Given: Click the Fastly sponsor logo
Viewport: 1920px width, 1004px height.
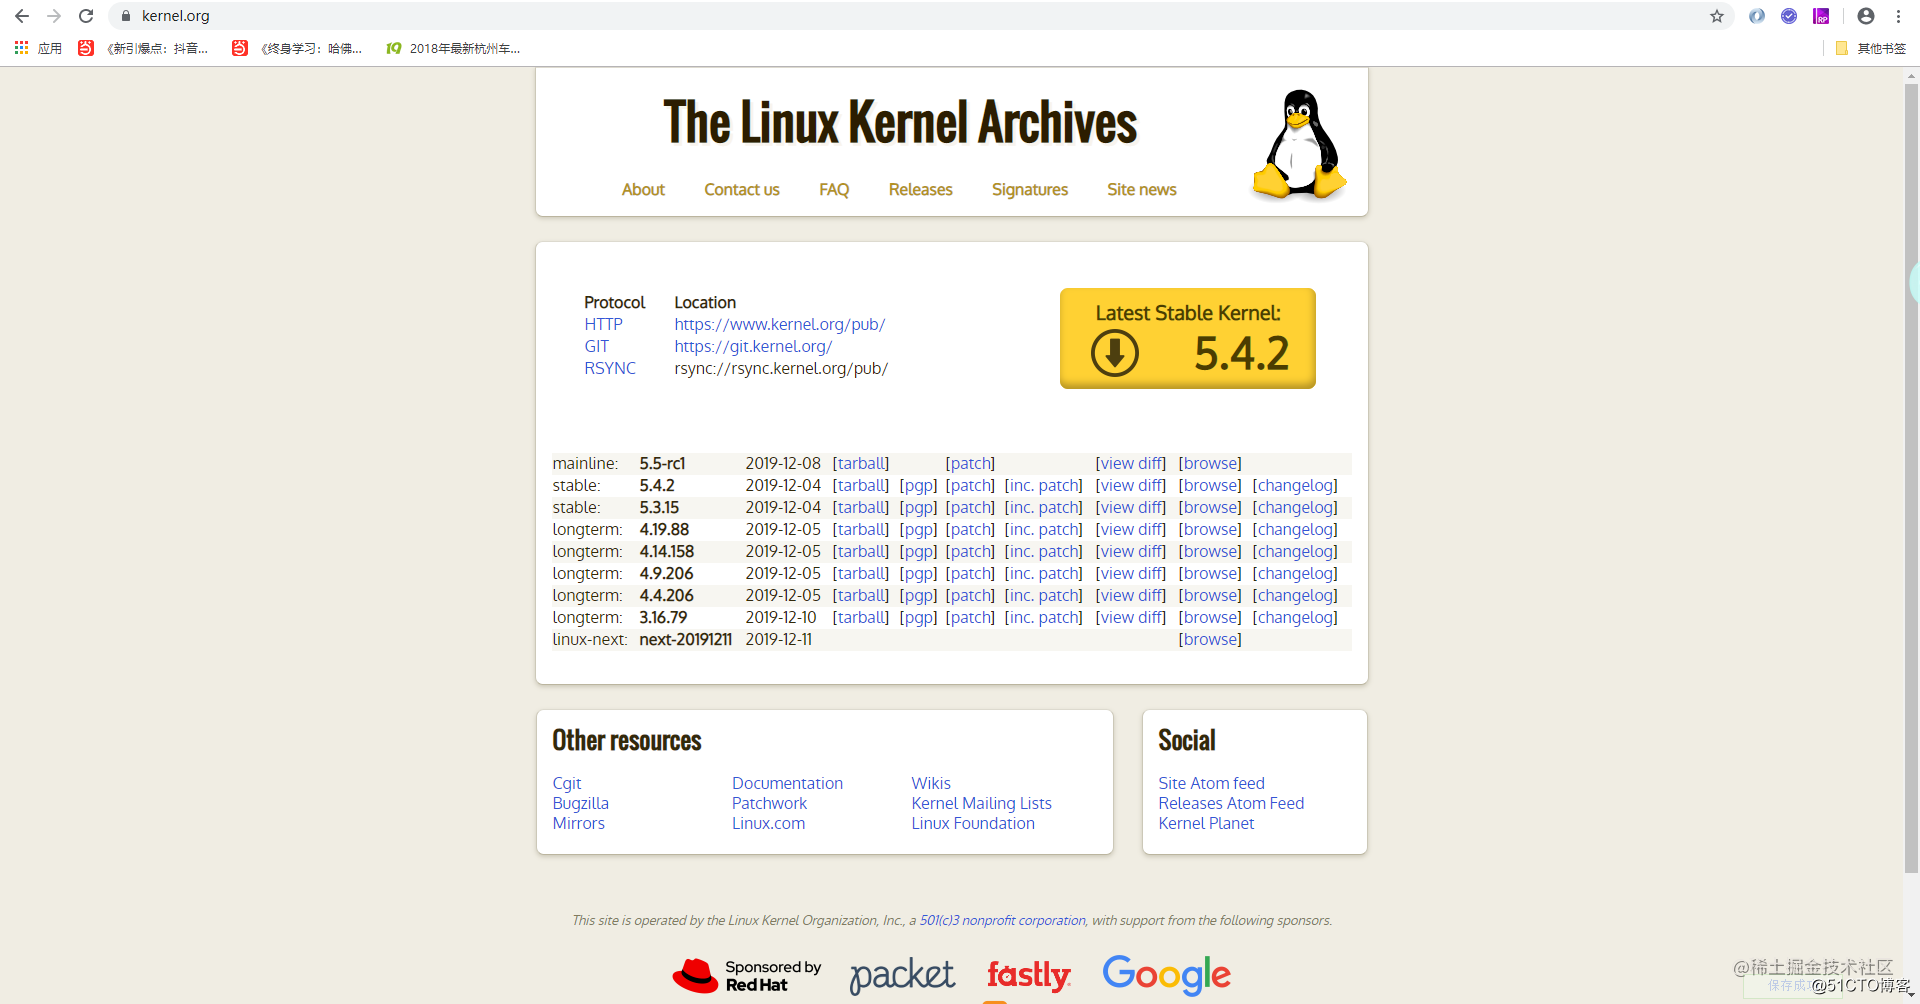Looking at the screenshot, I should click(1028, 975).
